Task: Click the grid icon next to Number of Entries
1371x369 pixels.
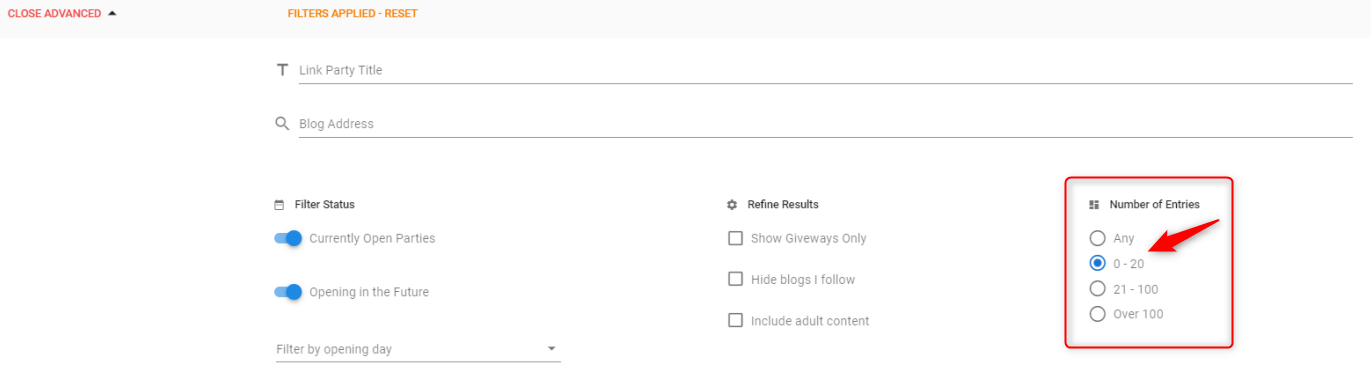Action: point(1094,205)
